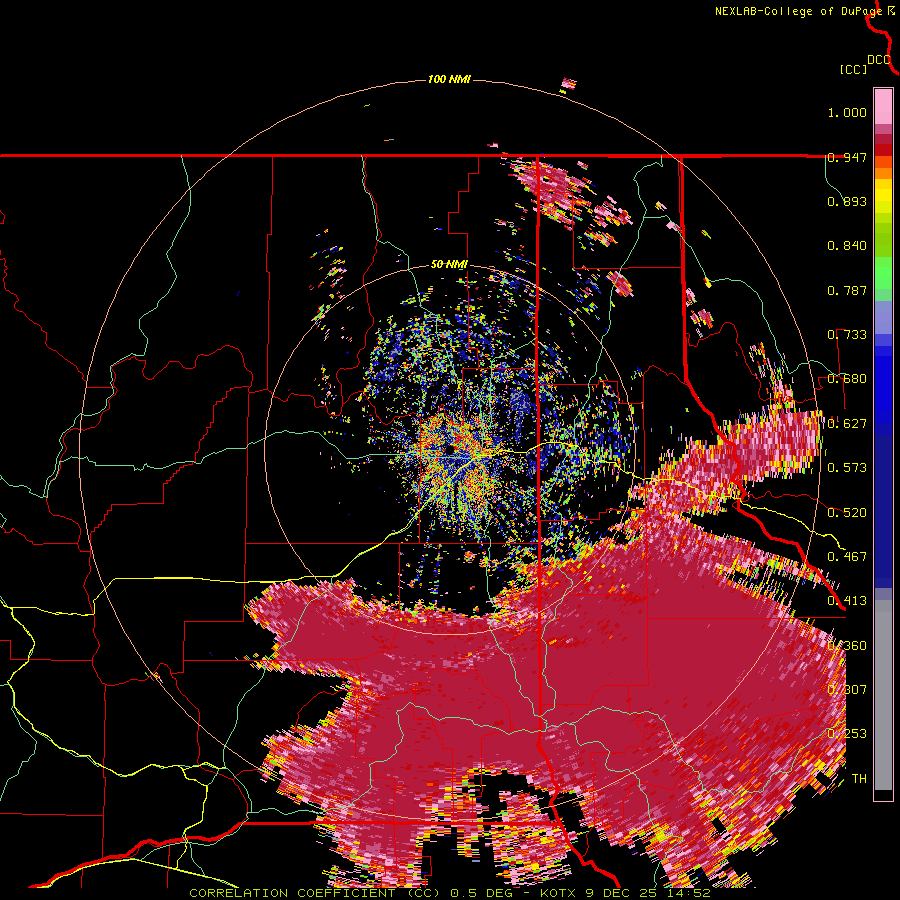The height and width of the screenshot is (900, 900).
Task: Click the 0.893 legend value
Action: [x=847, y=201]
